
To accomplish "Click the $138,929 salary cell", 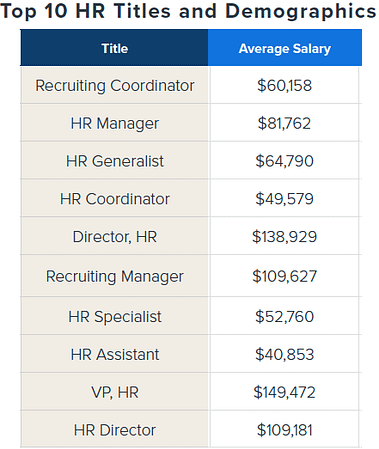I will click(285, 236).
